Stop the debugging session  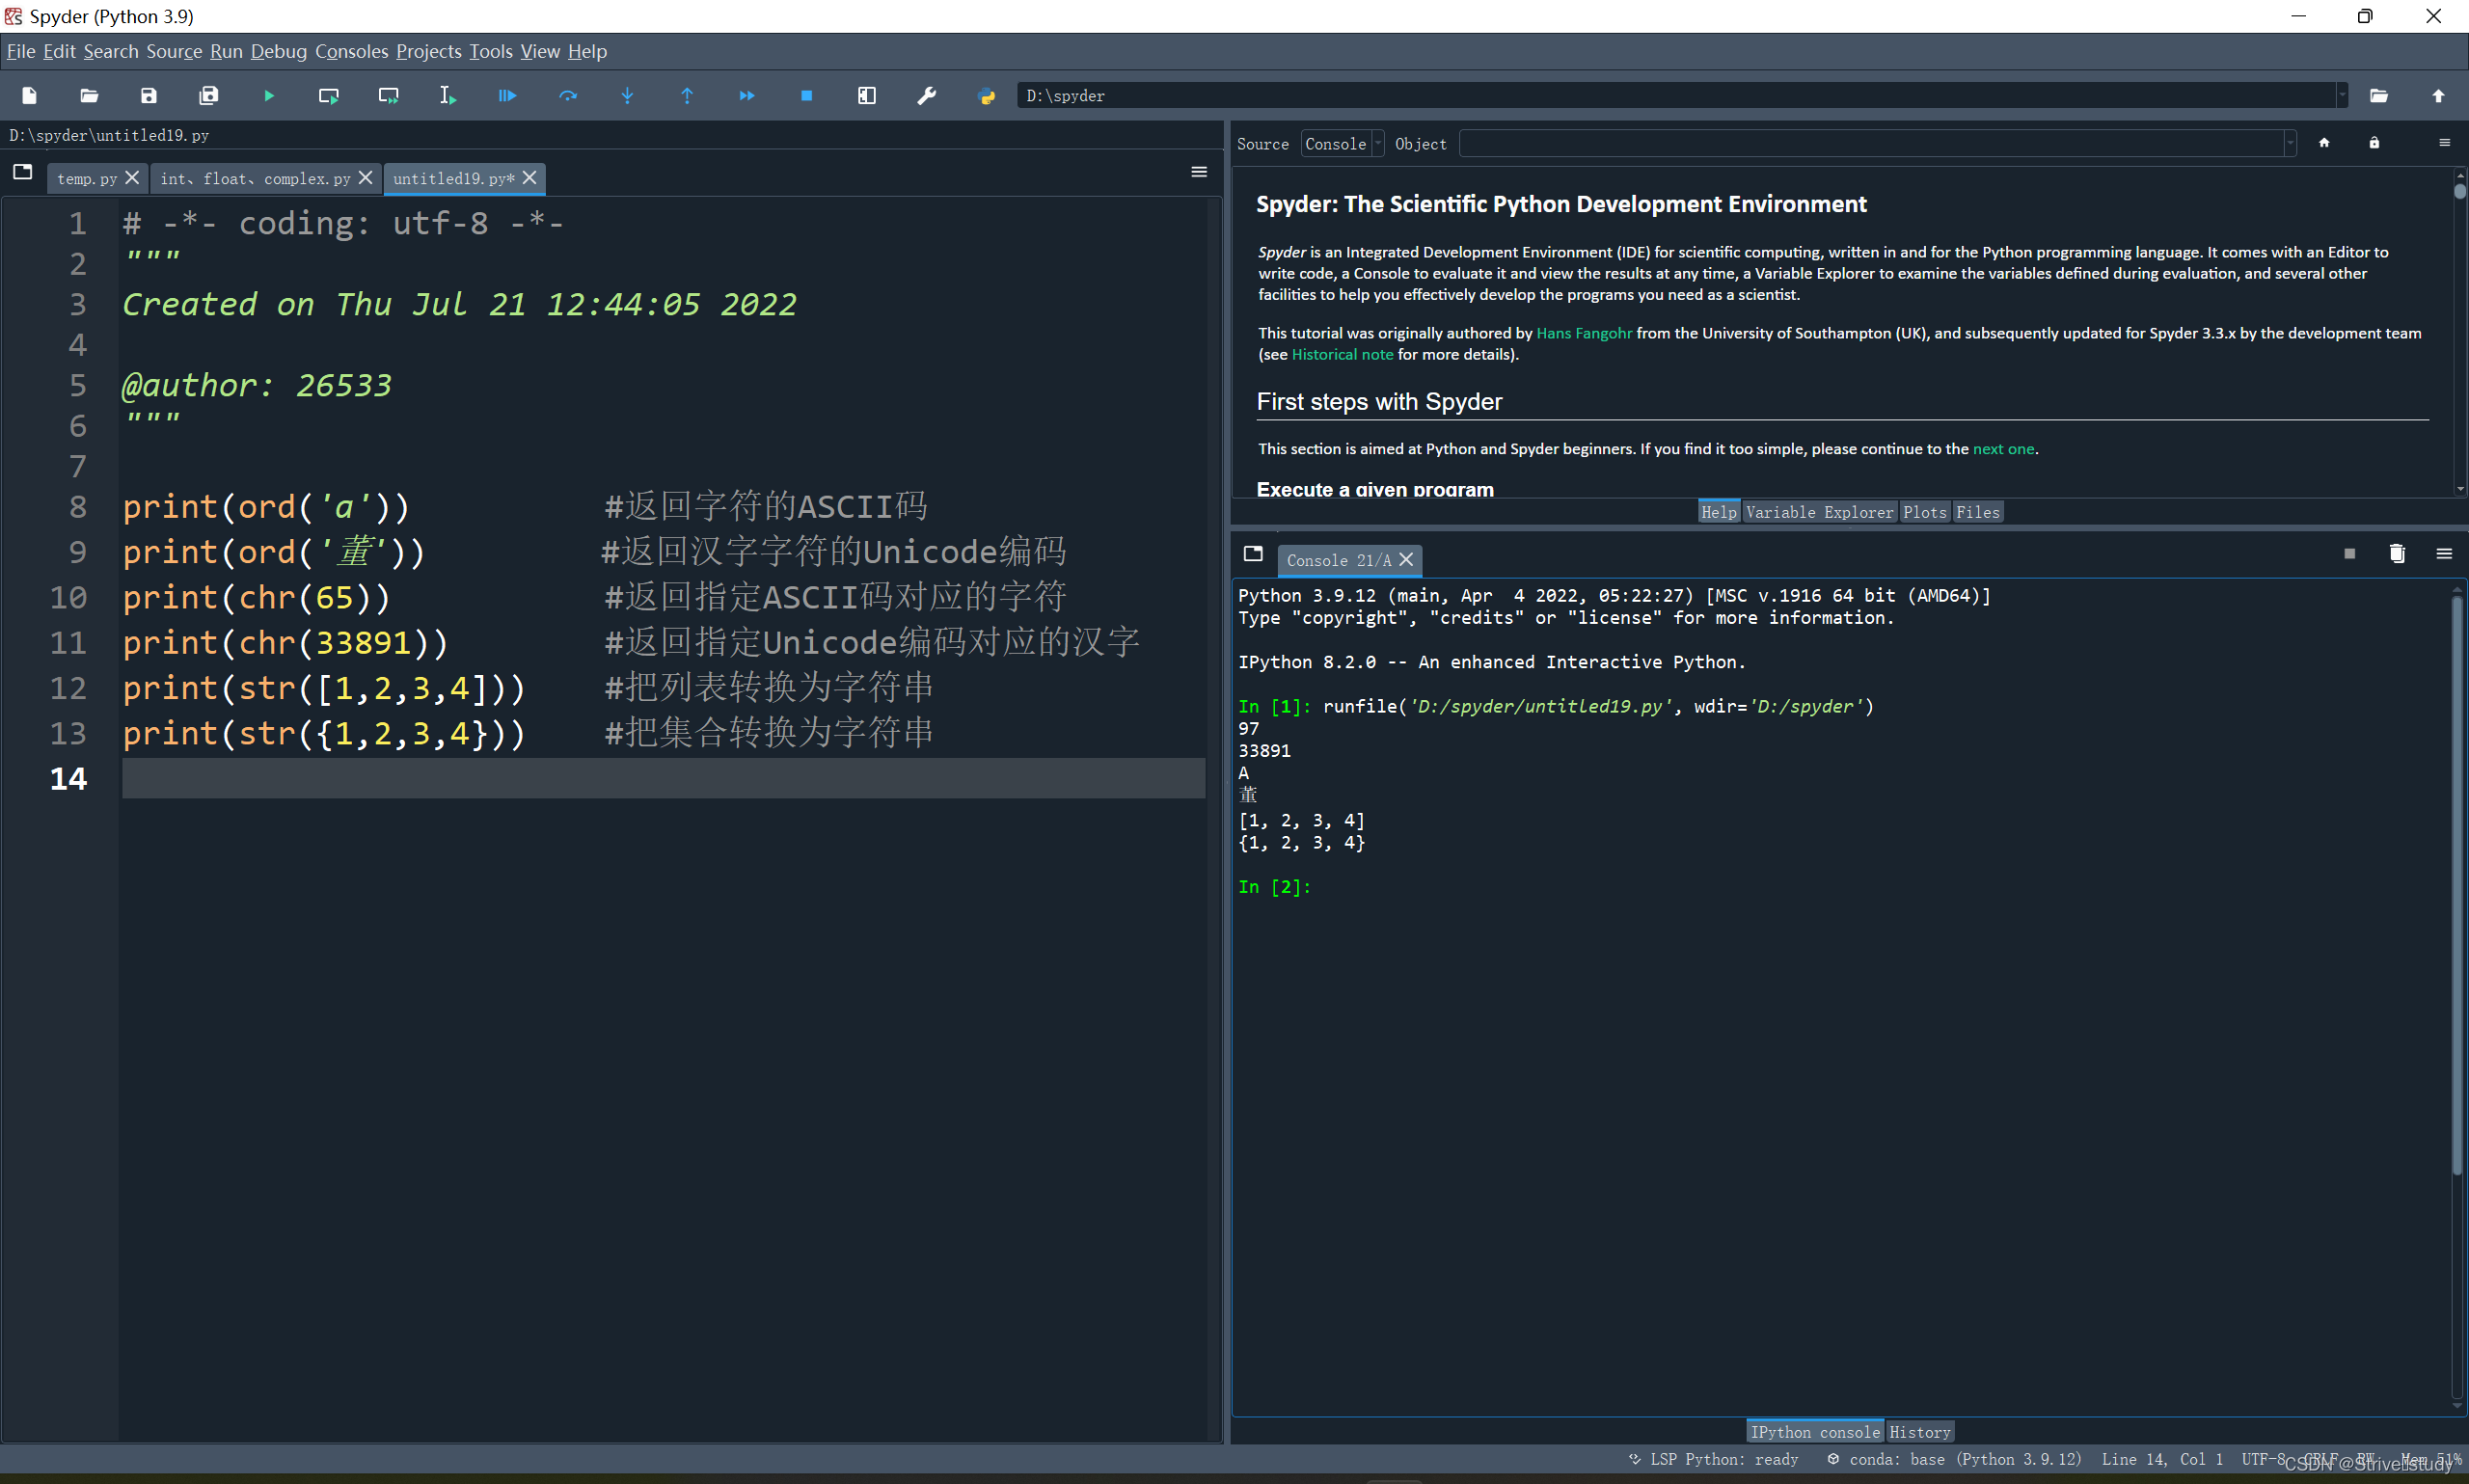[806, 95]
